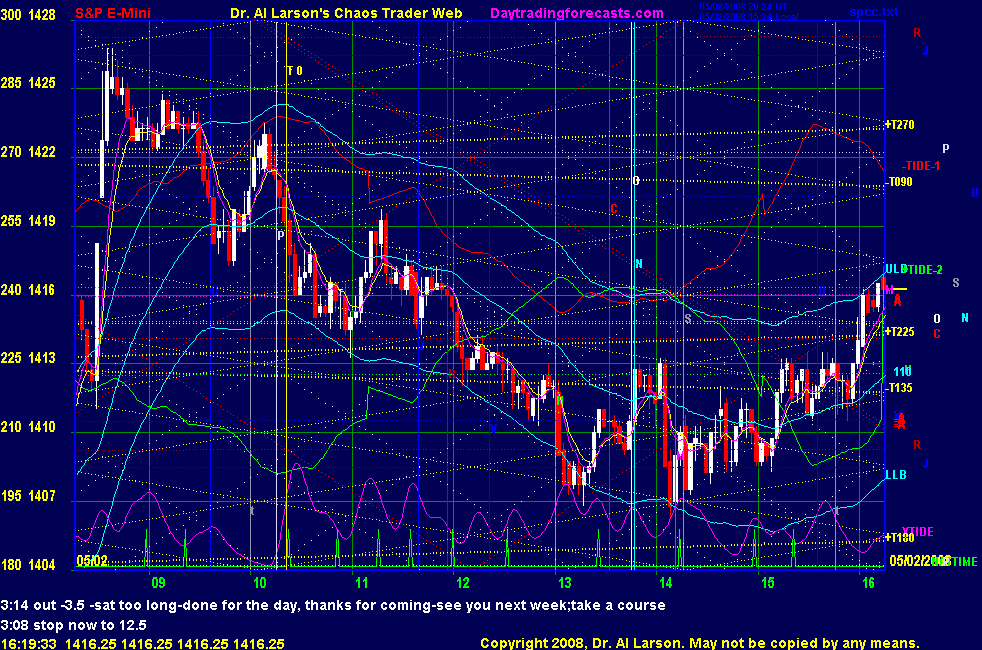Click the '3:08 stop now to 12.5' comment
The width and height of the screenshot is (982, 650).
73,625
